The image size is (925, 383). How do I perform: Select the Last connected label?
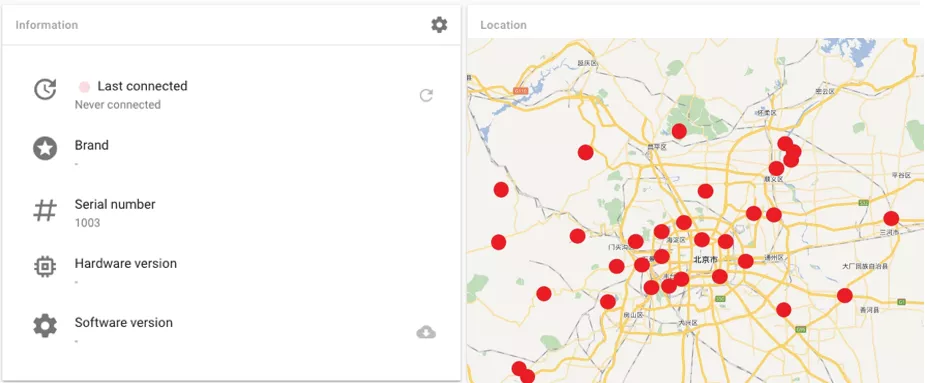[x=142, y=86]
